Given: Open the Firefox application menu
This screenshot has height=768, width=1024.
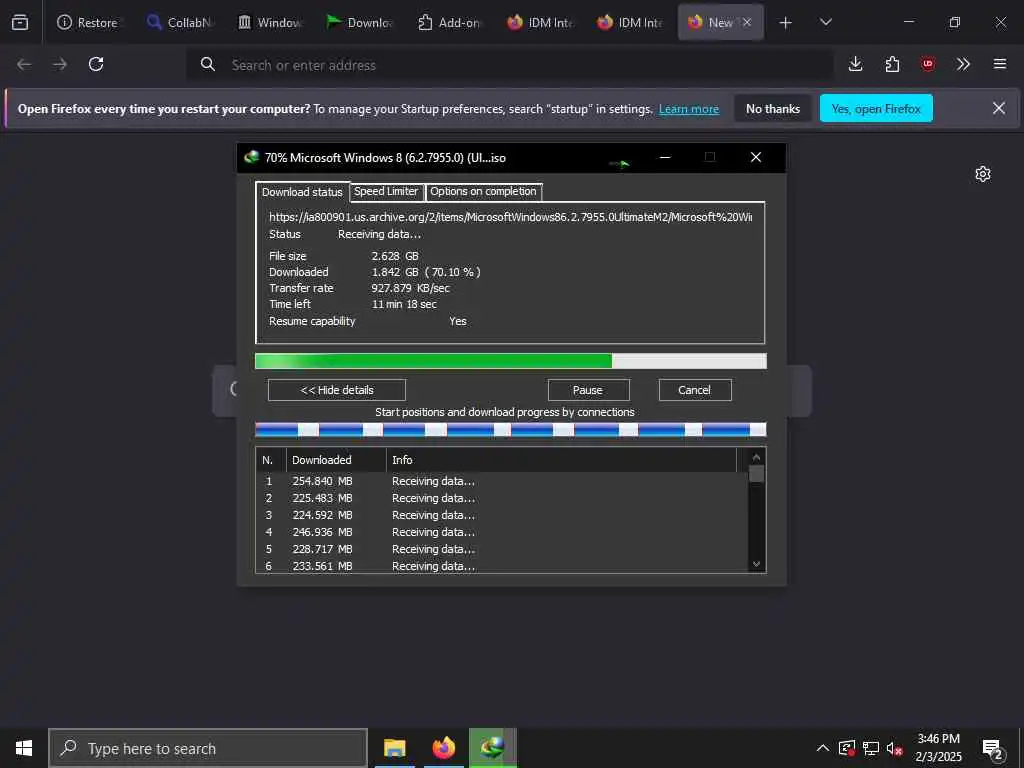Looking at the screenshot, I should click(x=1000, y=64).
